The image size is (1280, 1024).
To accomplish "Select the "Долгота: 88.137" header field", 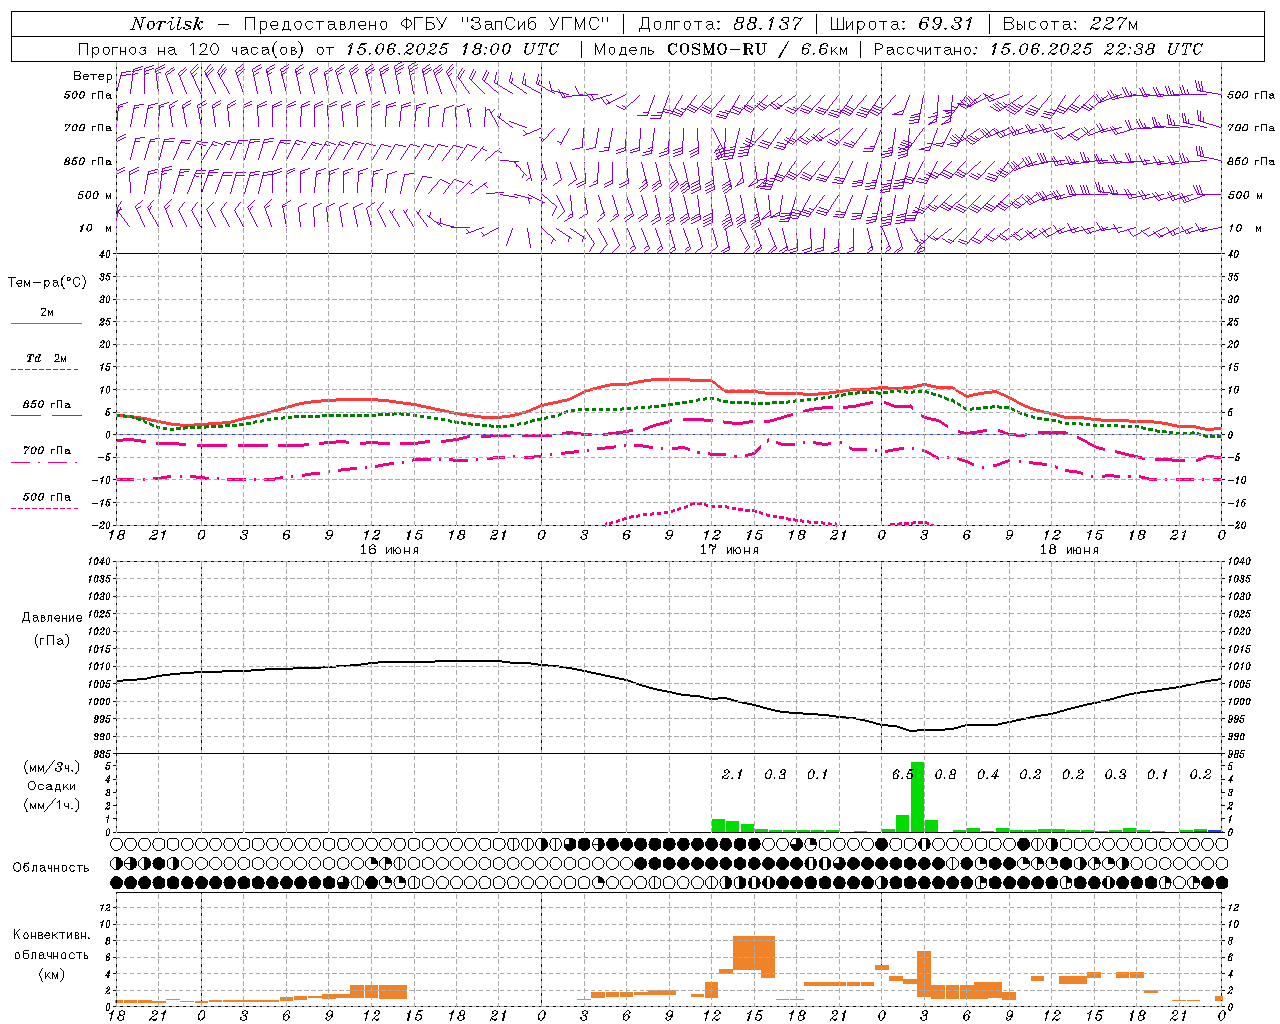I will point(720,24).
